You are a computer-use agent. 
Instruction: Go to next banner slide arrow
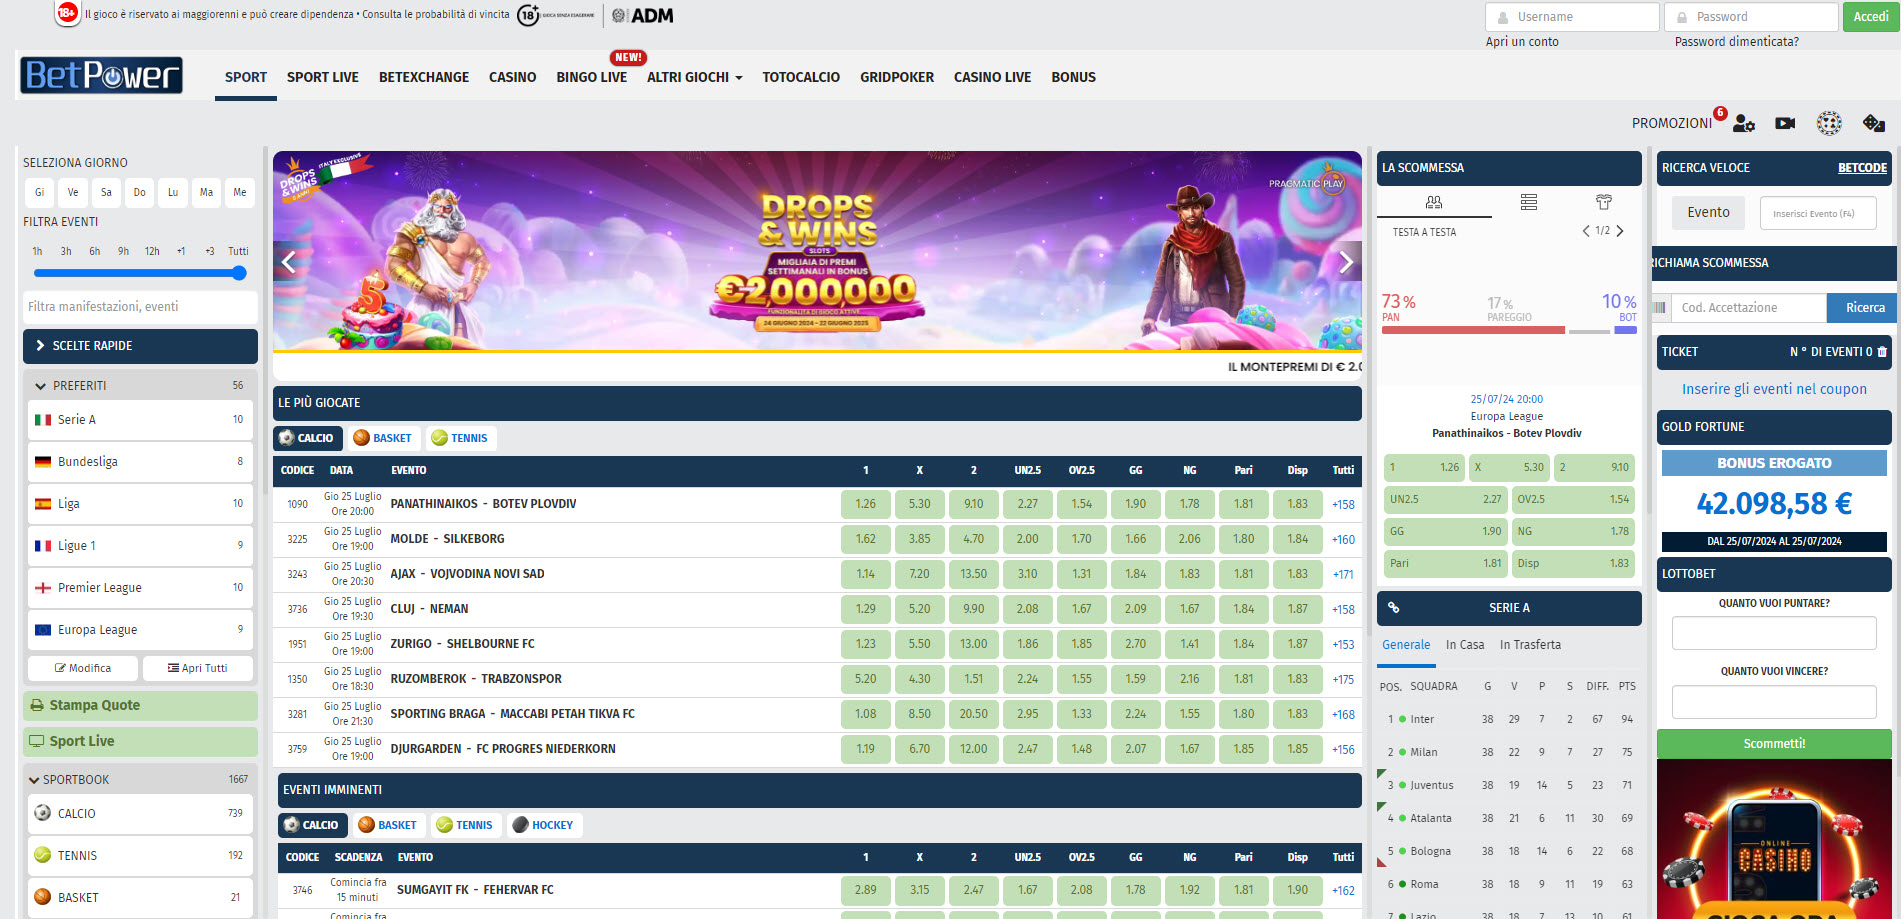point(1346,262)
